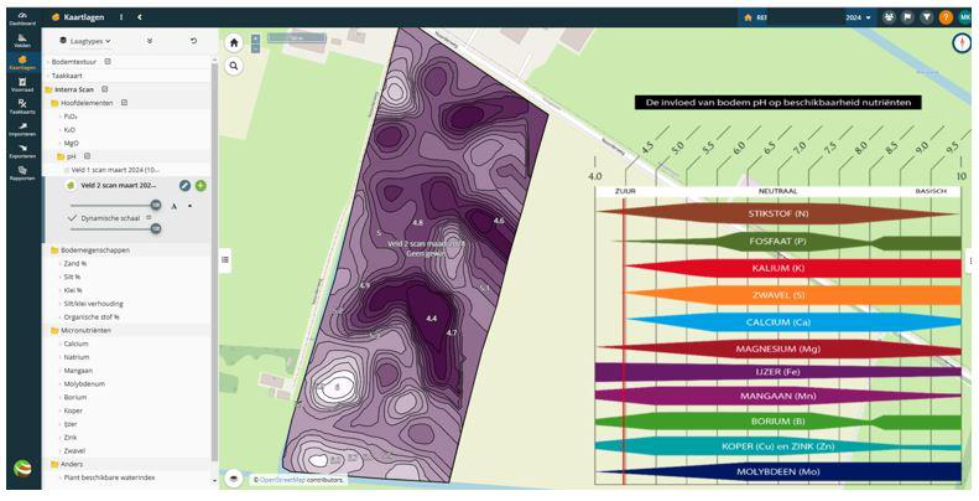Open the 2024 year dropdown
Screen dimensions: 979x501
tap(858, 17)
